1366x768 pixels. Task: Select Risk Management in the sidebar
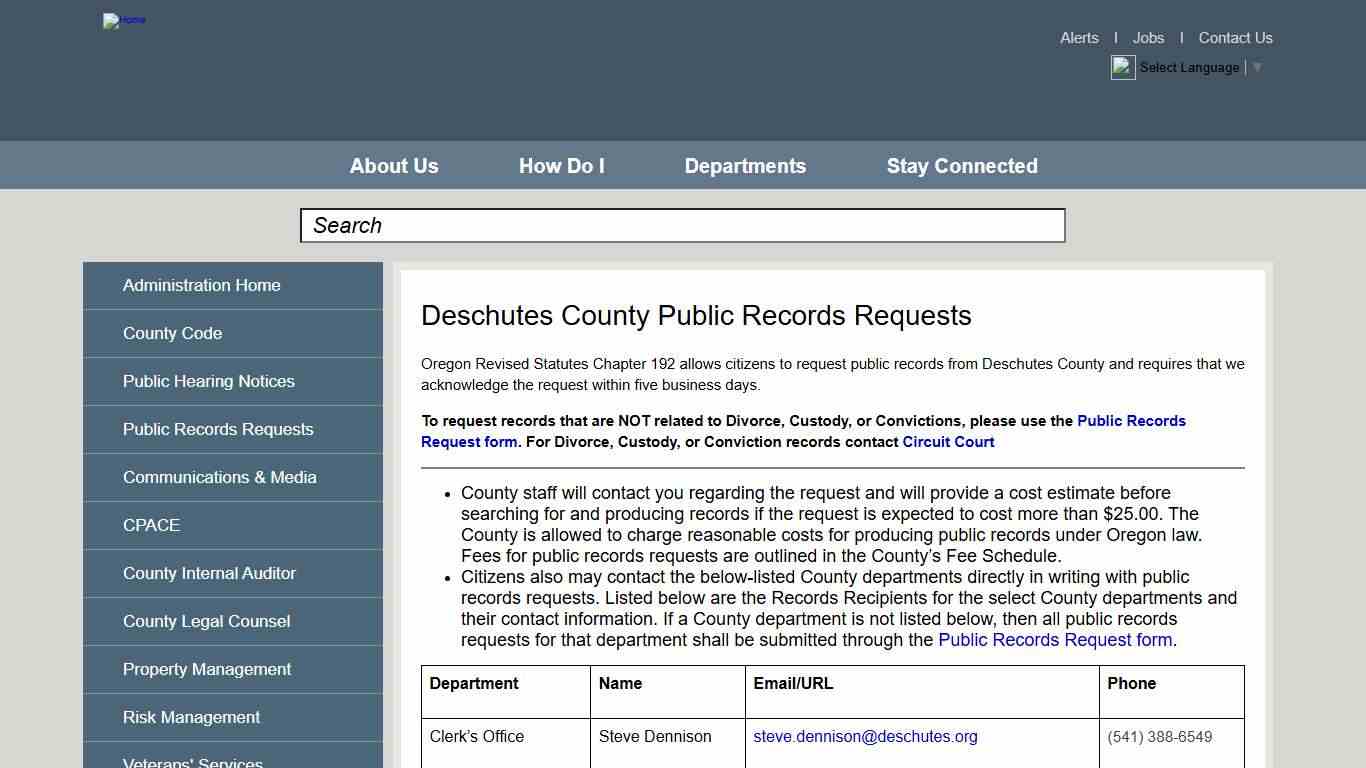[191, 717]
